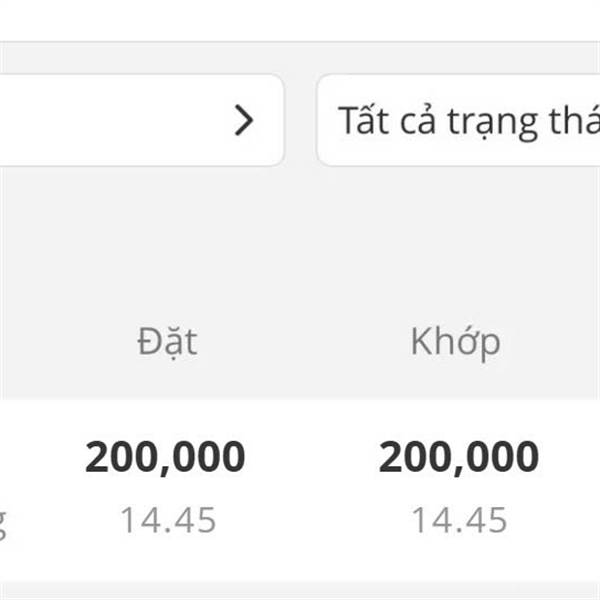The height and width of the screenshot is (600, 600).
Task: Click the right chevron arrow in the left filter box
Action: click(244, 121)
